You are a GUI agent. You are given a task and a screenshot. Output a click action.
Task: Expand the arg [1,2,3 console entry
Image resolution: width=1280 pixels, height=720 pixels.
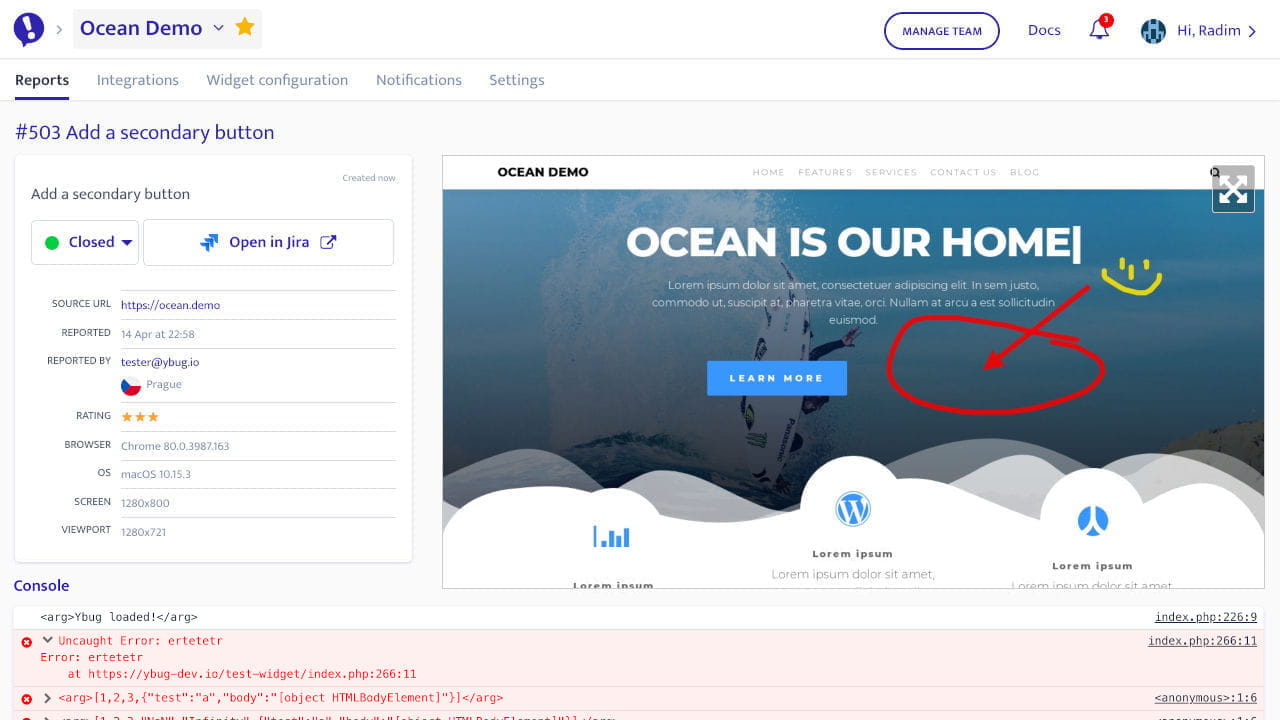(47, 698)
